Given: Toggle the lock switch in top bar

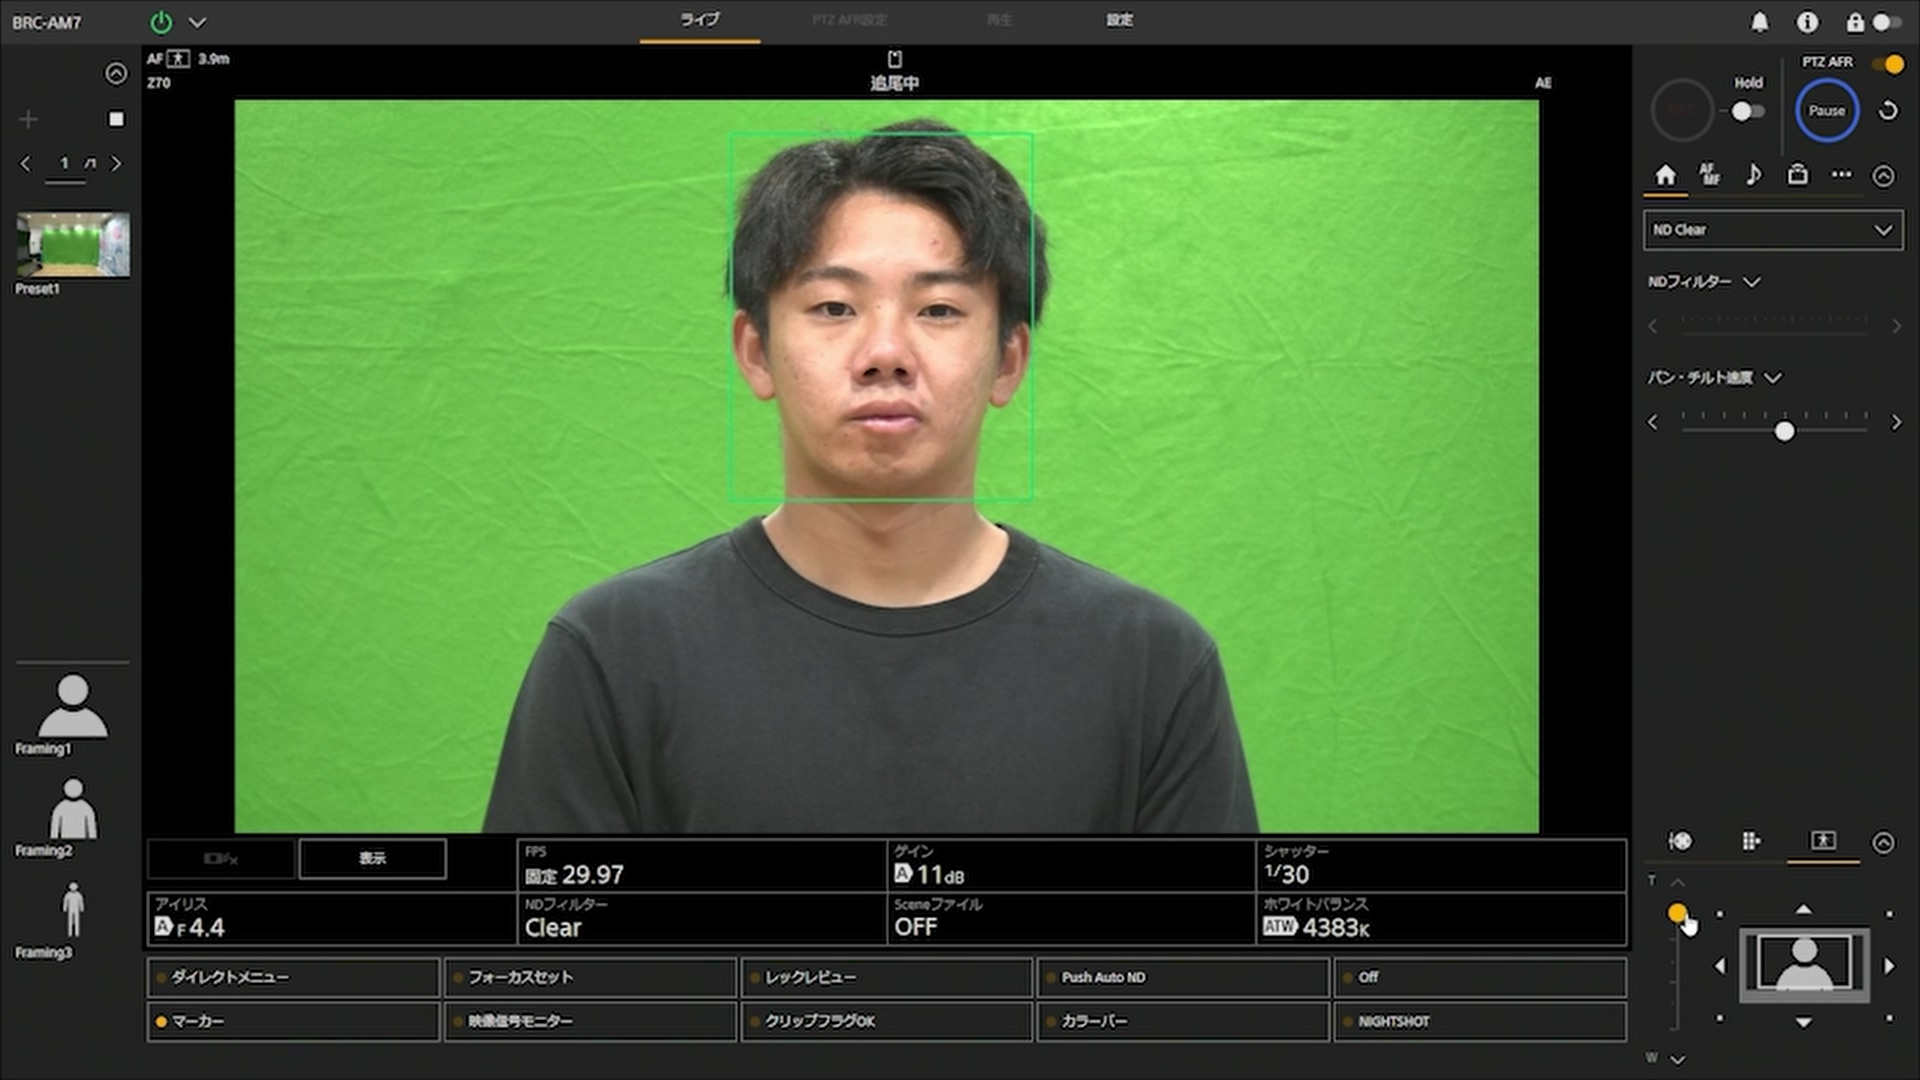Looking at the screenshot, I should click(1885, 22).
